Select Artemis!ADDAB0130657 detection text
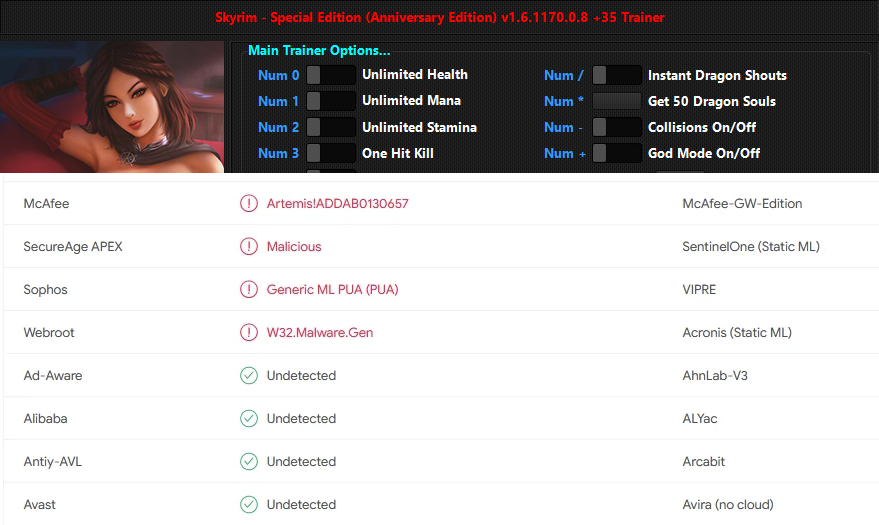The width and height of the screenshot is (879, 525). pyautogui.click(x=337, y=203)
